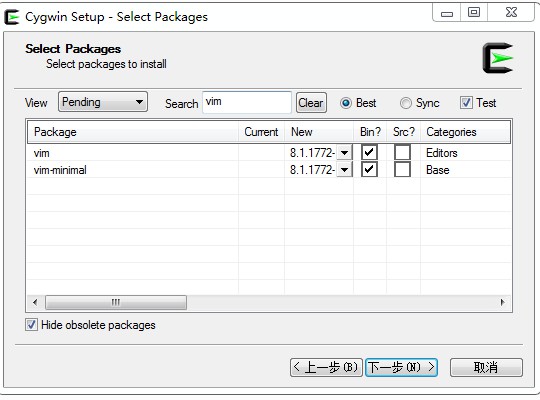Image resolution: width=540 pixels, height=400 pixels.
Task: Uncheck Bin checkbox for vim-minimal
Action: pyautogui.click(x=369, y=169)
